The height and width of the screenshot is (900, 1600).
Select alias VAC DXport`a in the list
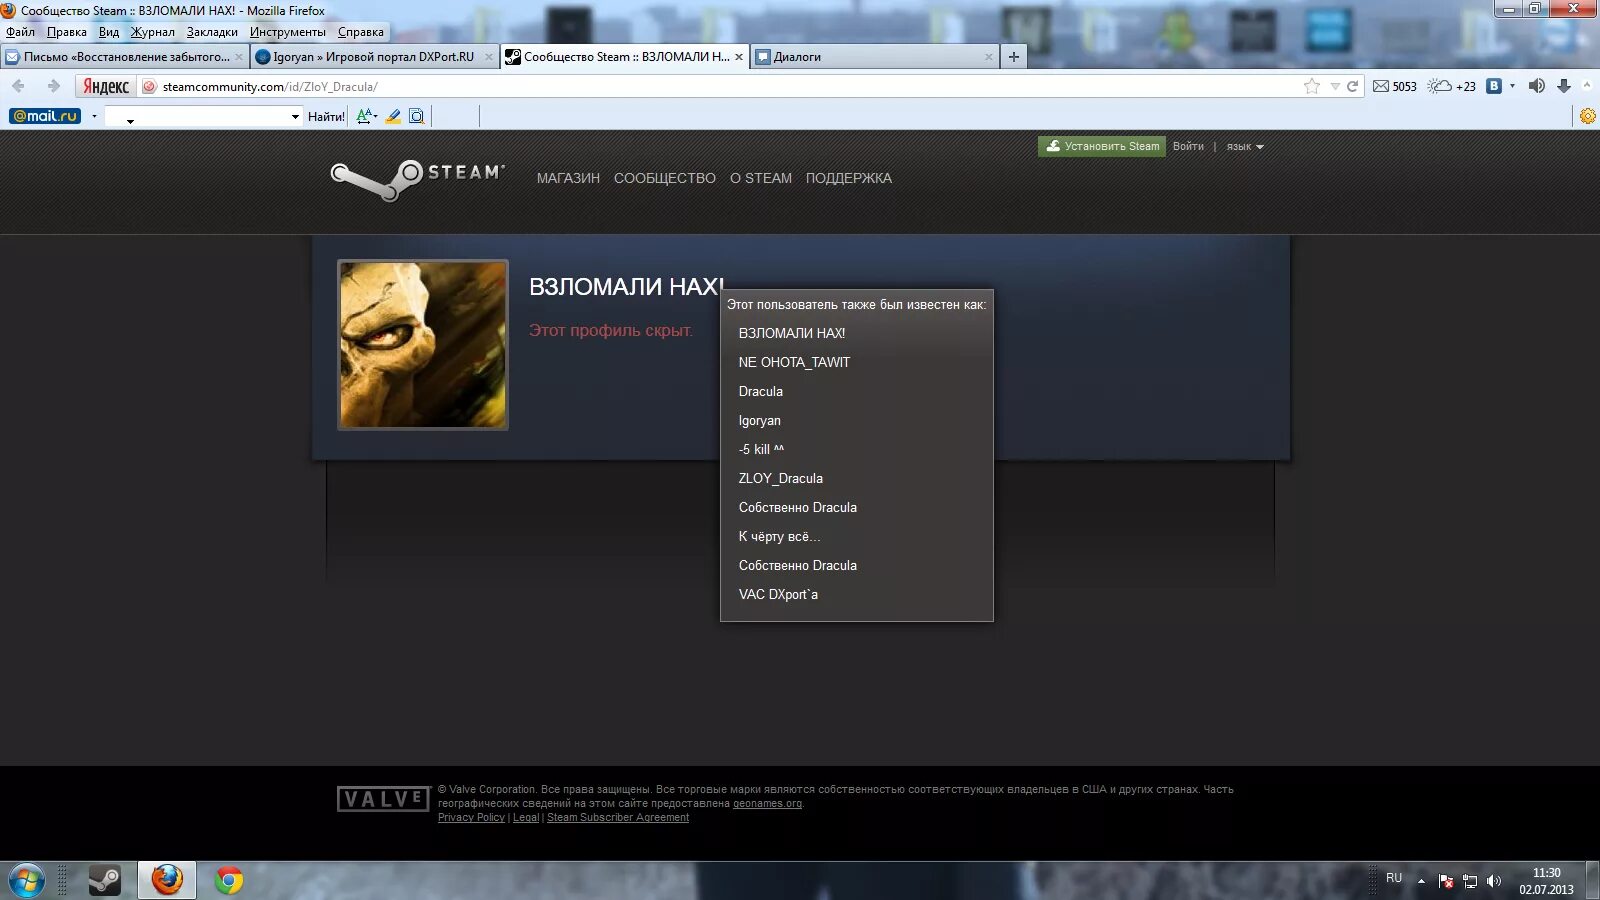(778, 594)
